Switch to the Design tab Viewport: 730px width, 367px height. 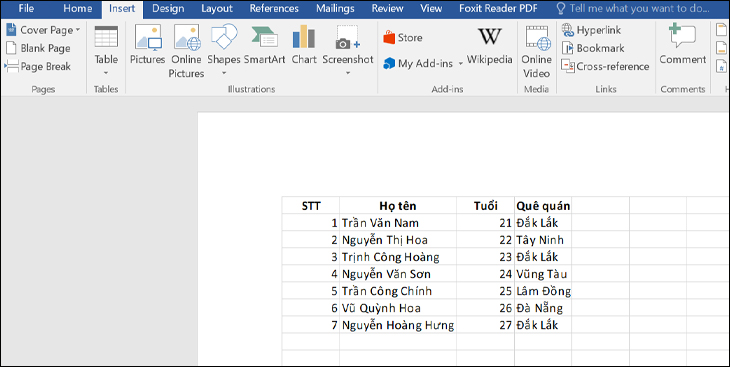click(168, 8)
